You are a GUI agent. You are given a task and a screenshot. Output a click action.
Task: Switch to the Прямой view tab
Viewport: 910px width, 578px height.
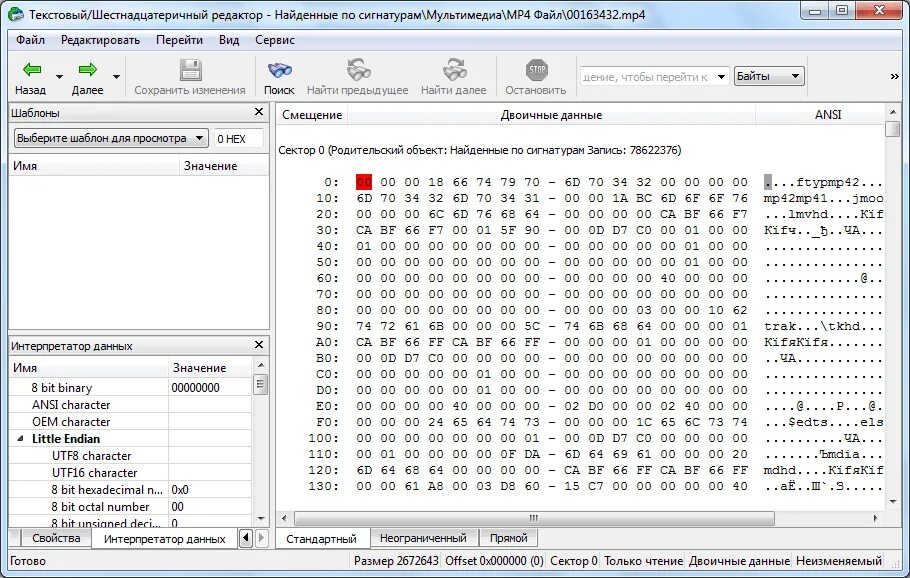point(508,538)
